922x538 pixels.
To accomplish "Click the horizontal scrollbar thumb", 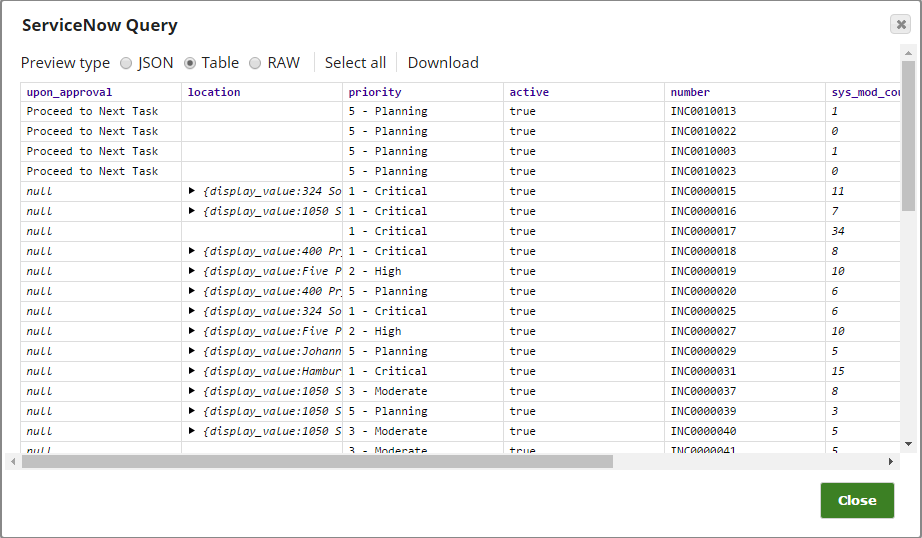I will tap(318, 462).
